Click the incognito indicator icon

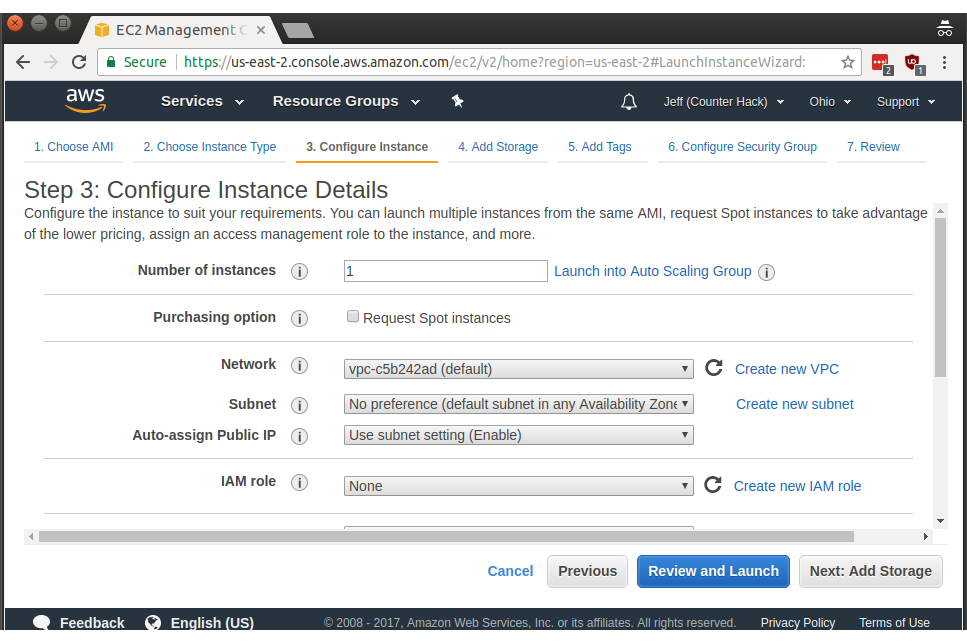[x=945, y=28]
